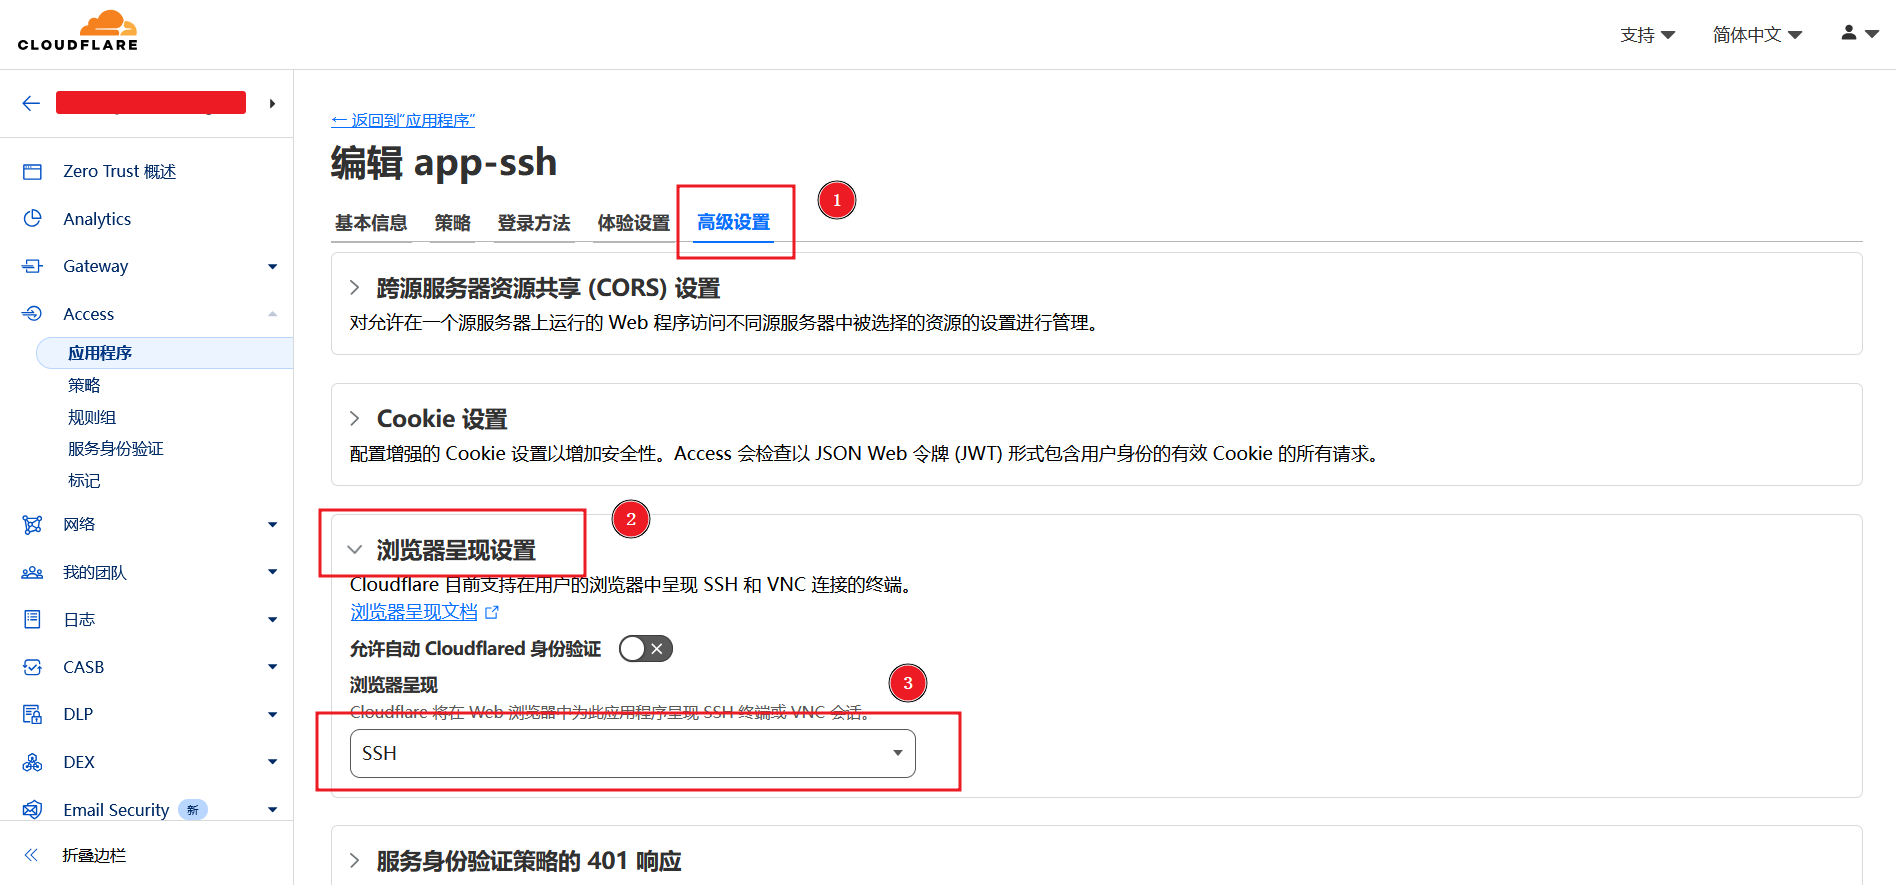Open 服务身份验证 in the sidebar

coord(116,449)
